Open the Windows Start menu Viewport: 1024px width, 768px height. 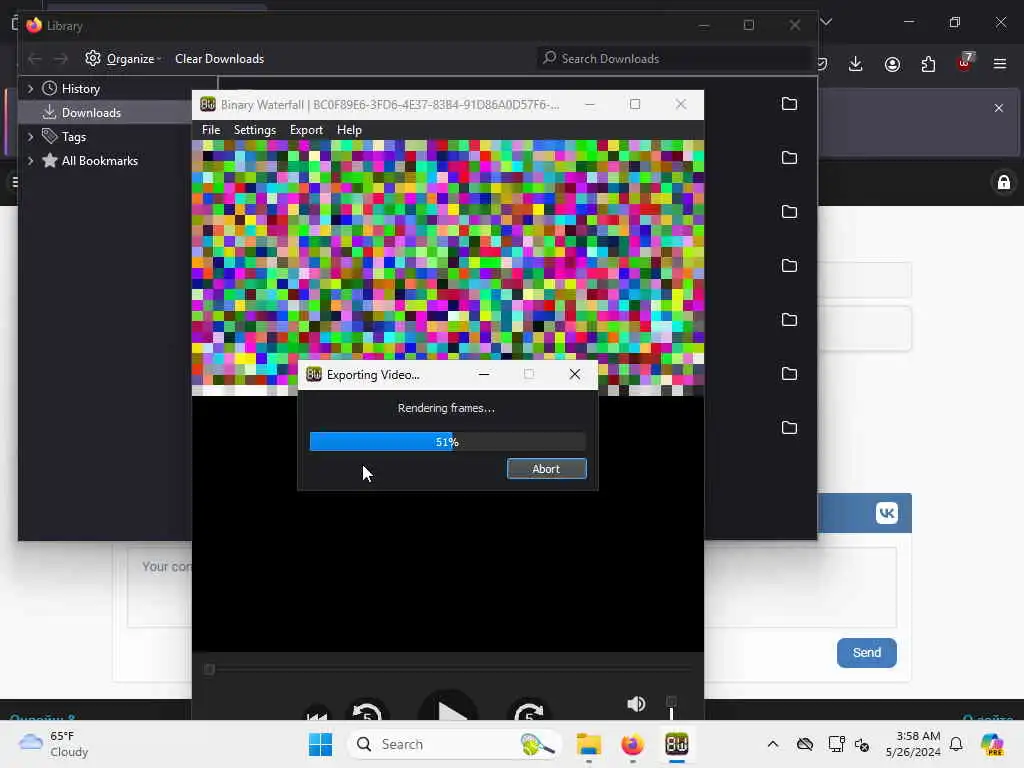pos(320,744)
